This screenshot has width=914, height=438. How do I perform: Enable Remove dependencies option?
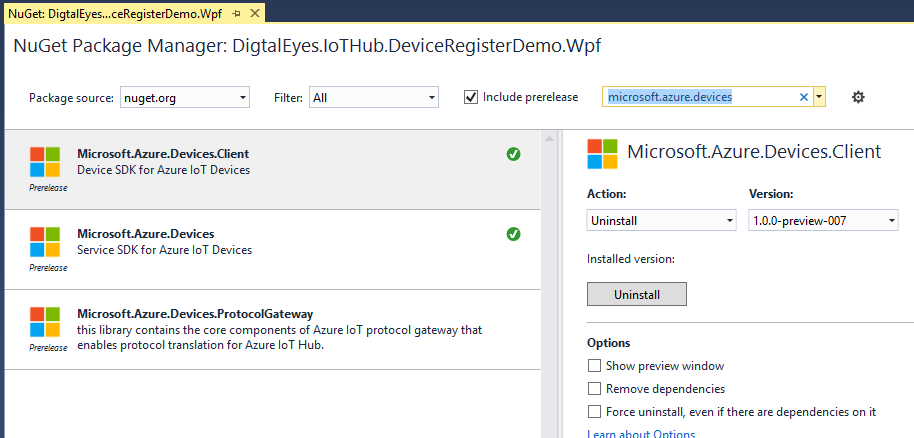click(594, 388)
